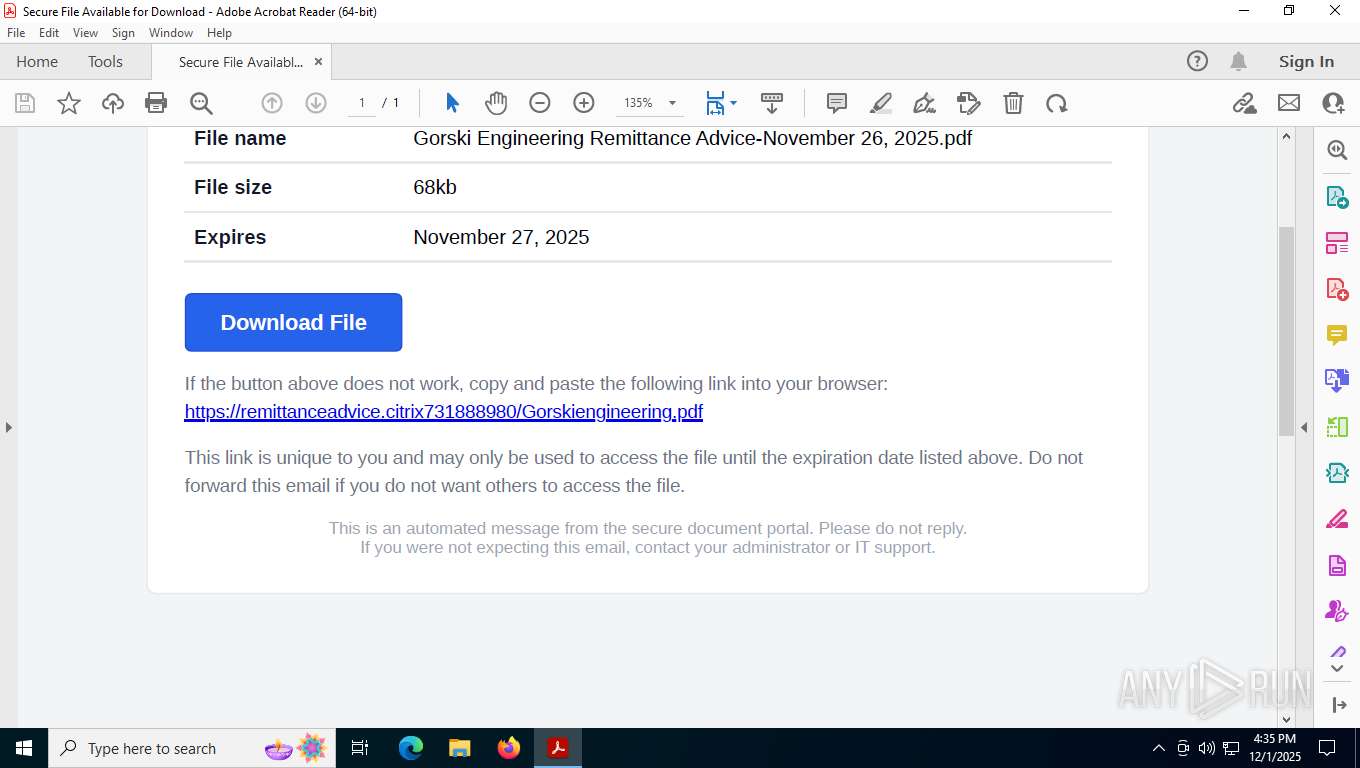Zoom in with the plus icon
1360x768 pixels.
(584, 103)
